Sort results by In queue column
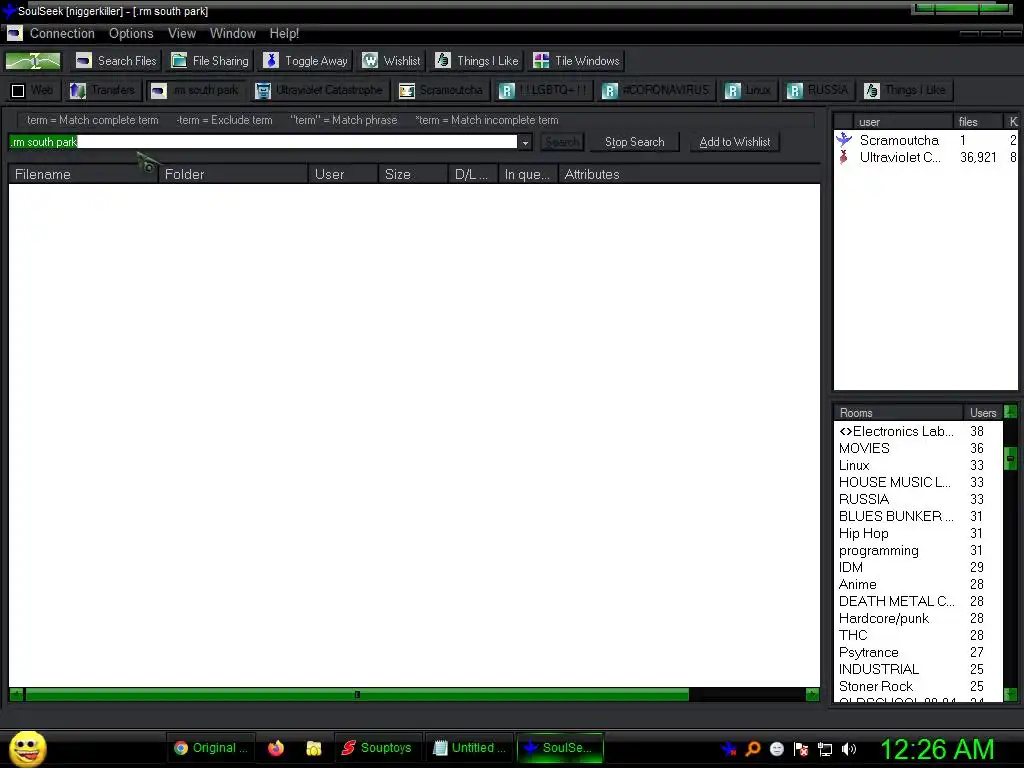The image size is (1024, 768). [528, 174]
